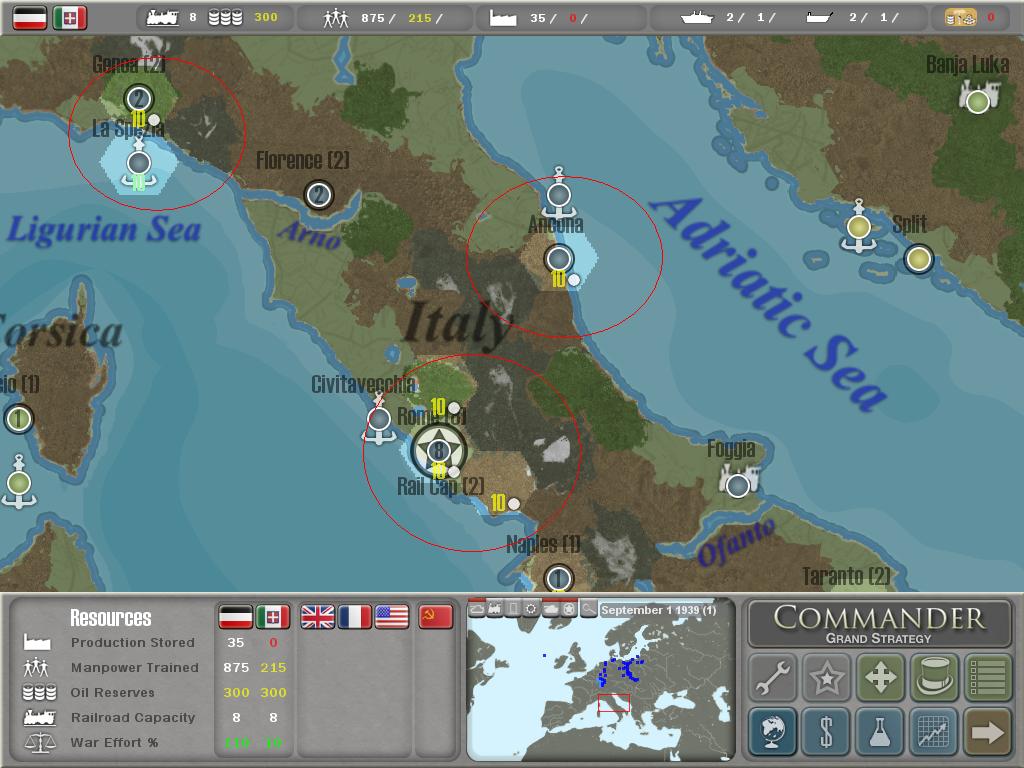Screen dimensions: 1024x768
Task: Click the treasure chest icon top right
Action: tap(961, 18)
